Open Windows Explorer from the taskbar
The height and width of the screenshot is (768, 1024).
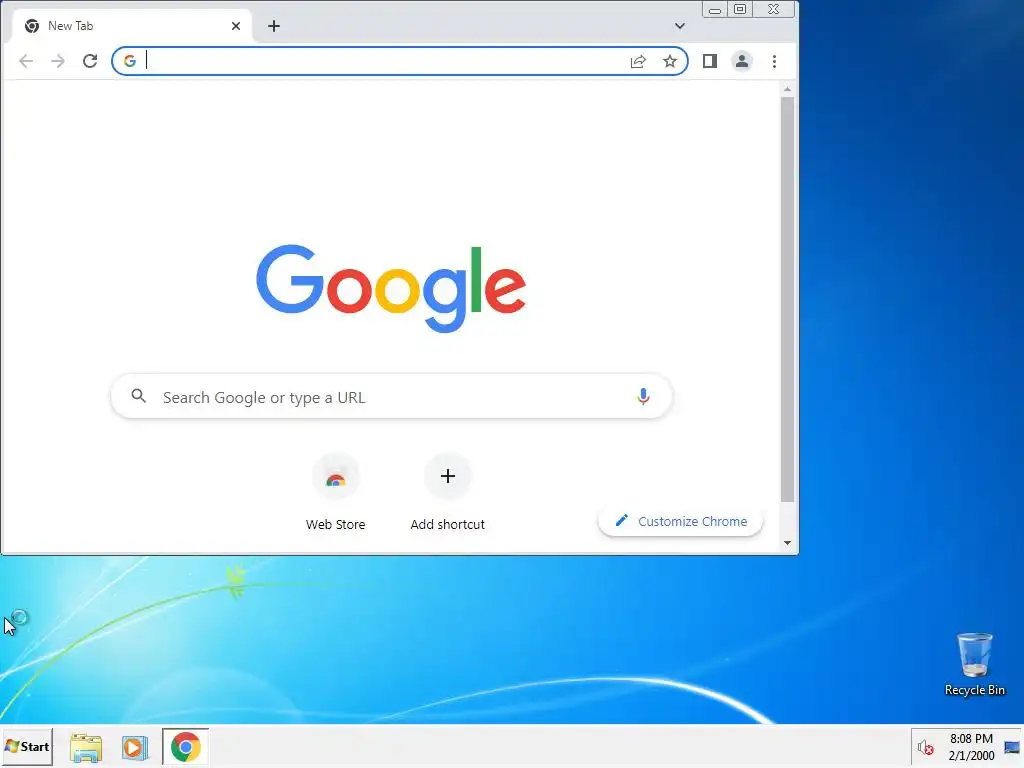coord(86,747)
